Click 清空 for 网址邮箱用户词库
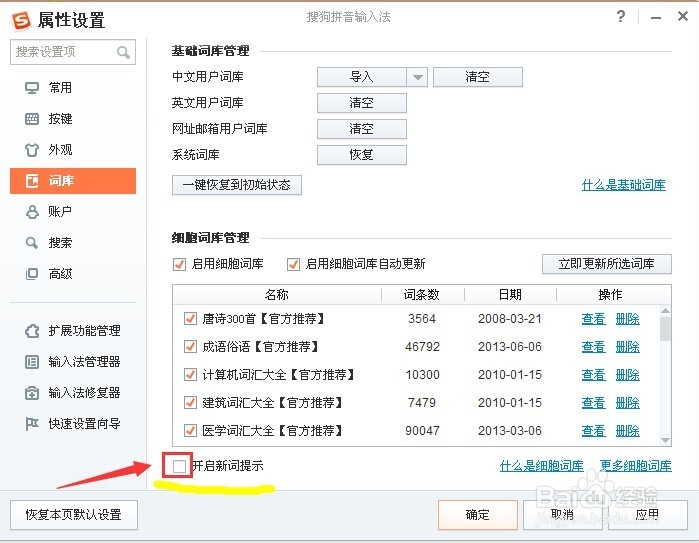This screenshot has height=543, width=699. point(362,129)
